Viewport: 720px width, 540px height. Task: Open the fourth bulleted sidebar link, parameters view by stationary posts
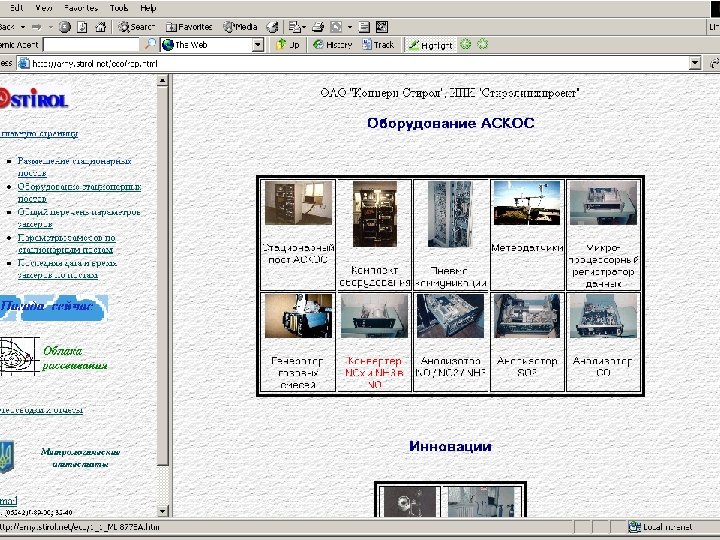coord(67,244)
